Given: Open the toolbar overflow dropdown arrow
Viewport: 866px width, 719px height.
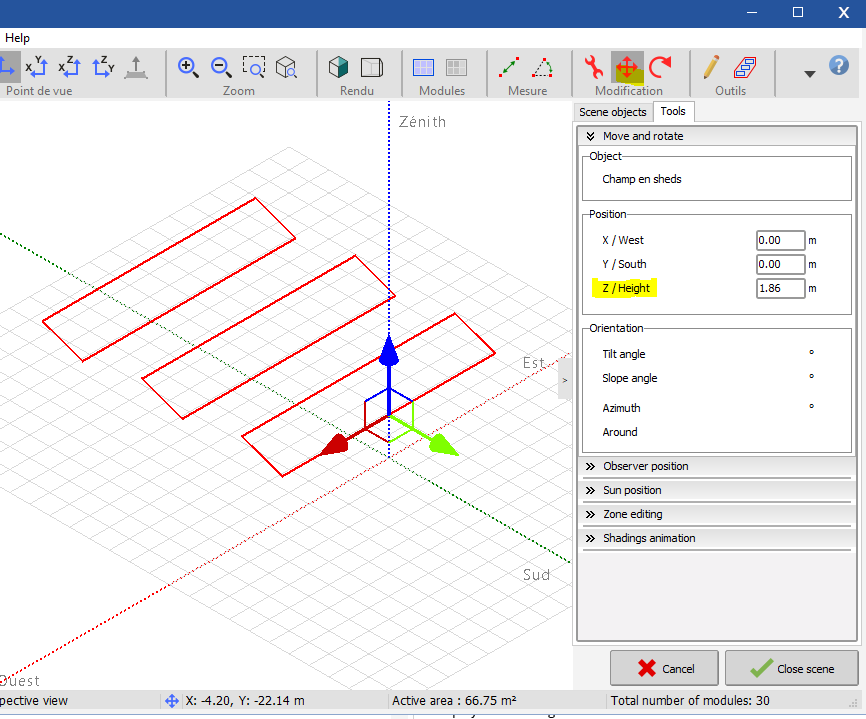Looking at the screenshot, I should click(x=810, y=73).
